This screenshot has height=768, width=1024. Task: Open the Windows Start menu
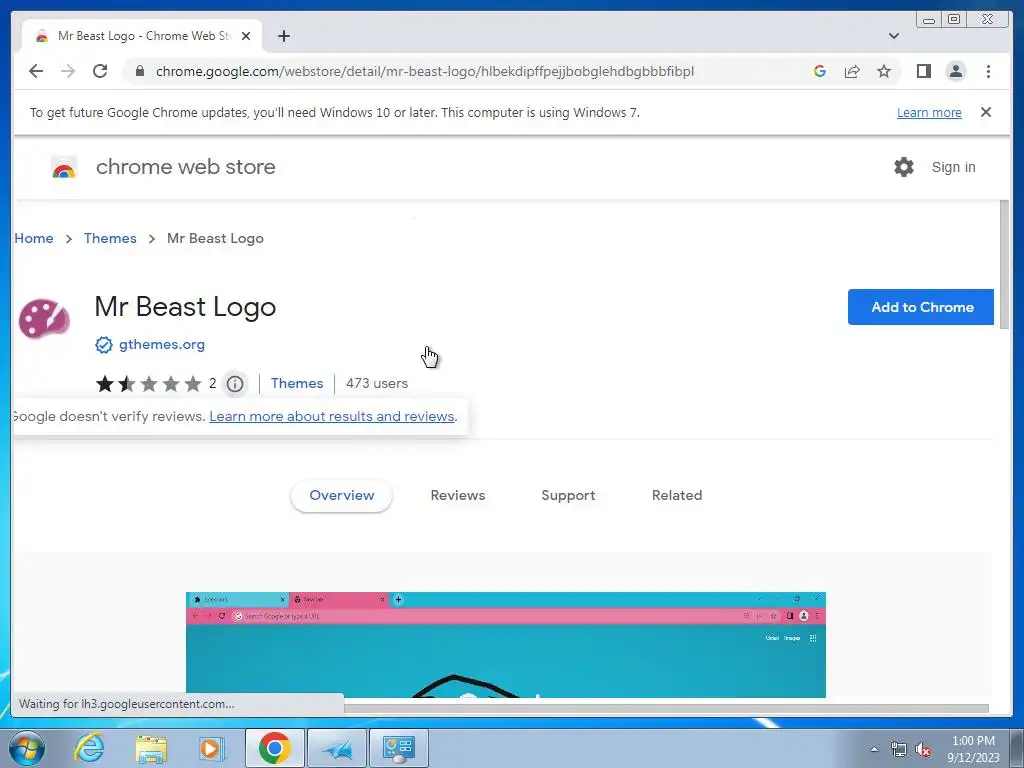27,748
